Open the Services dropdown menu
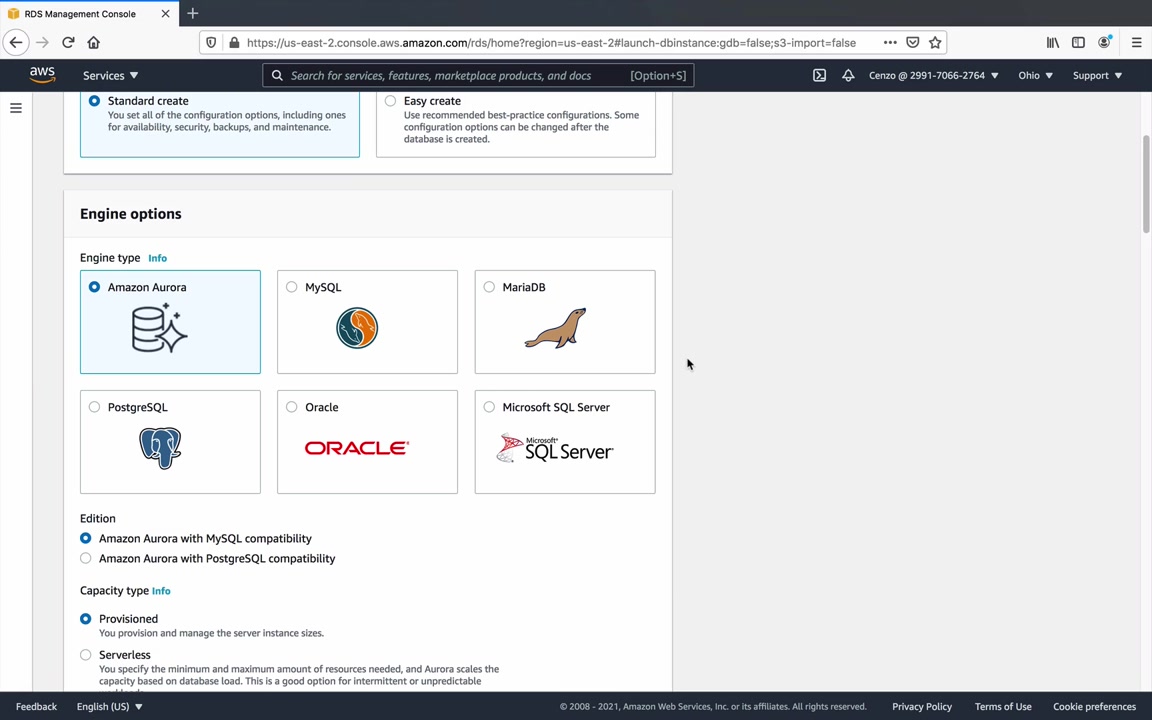This screenshot has width=1152, height=720. pos(110,76)
